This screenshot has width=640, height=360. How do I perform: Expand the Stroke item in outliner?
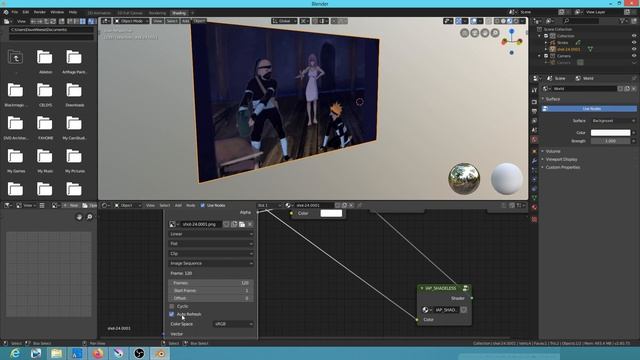(546, 42)
